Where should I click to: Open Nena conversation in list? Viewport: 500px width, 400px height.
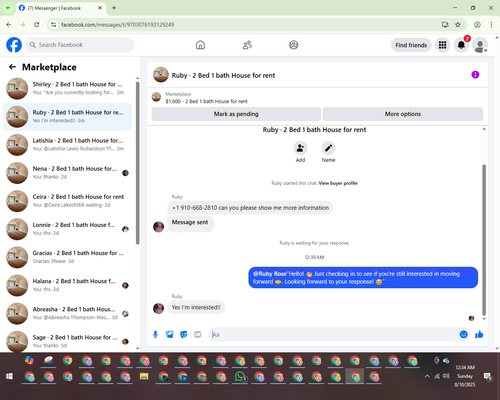(x=67, y=173)
